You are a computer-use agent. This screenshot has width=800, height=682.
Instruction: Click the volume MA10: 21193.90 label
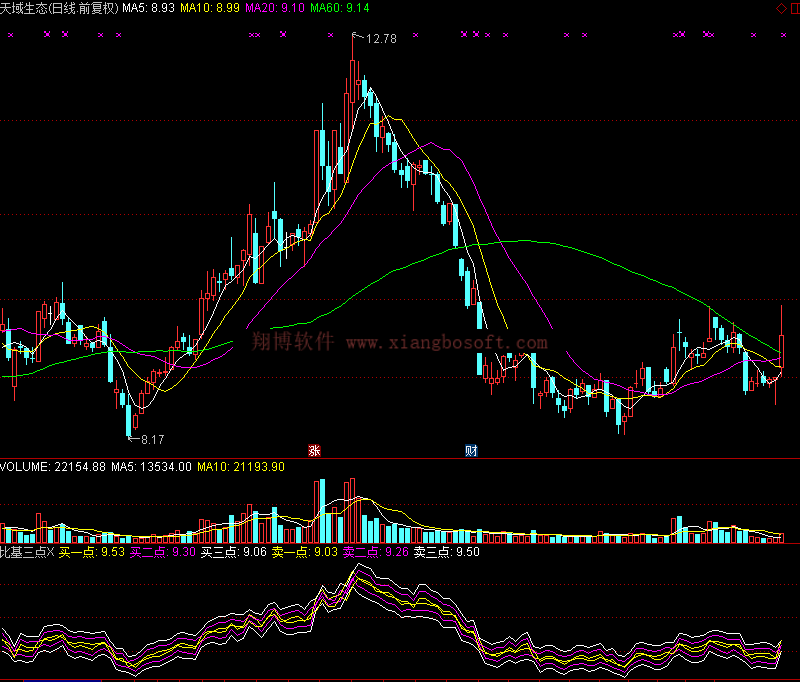coord(241,467)
